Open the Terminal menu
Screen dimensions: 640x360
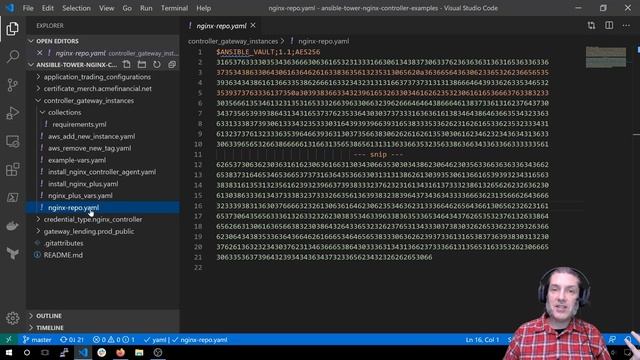tap(174, 8)
